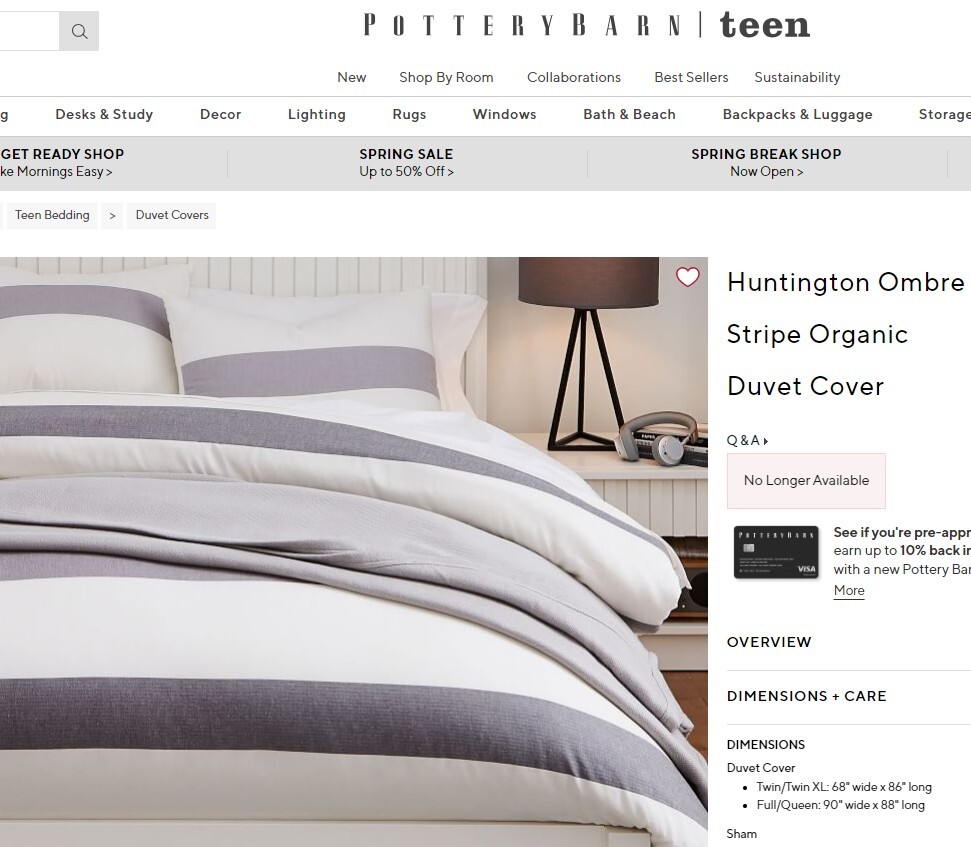Click More under credit card offer
The width and height of the screenshot is (971, 847).
[x=849, y=591]
